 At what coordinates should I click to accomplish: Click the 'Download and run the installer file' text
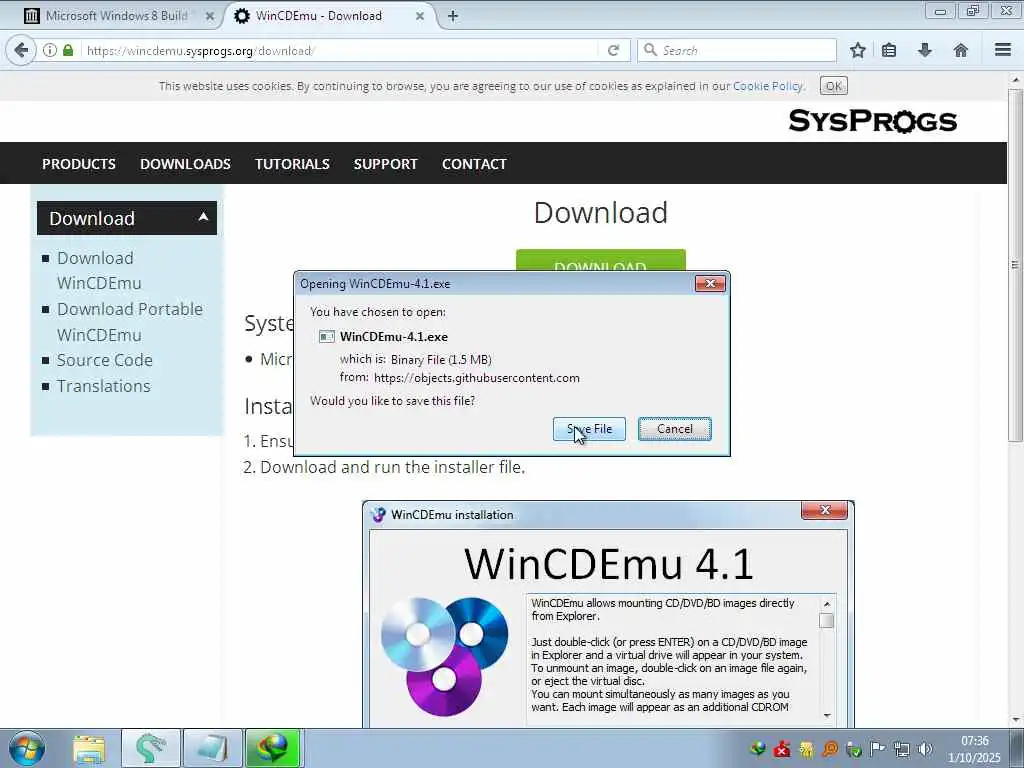392,467
